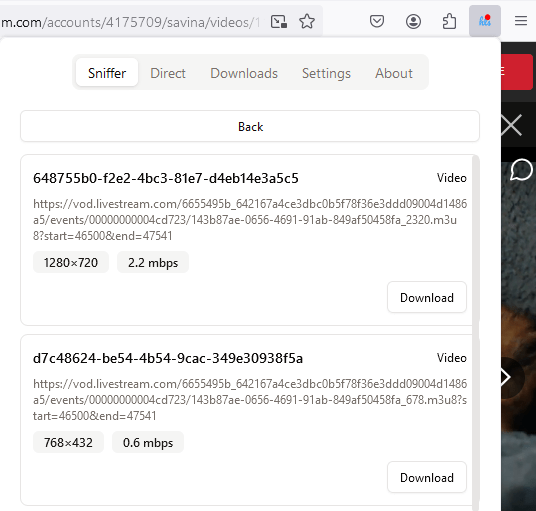Screen dimensions: 536x511
Task: Click title 648755b0-f2e2-4bc3-81e7-d4eb14e3a5c5
Action: [x=166, y=178]
